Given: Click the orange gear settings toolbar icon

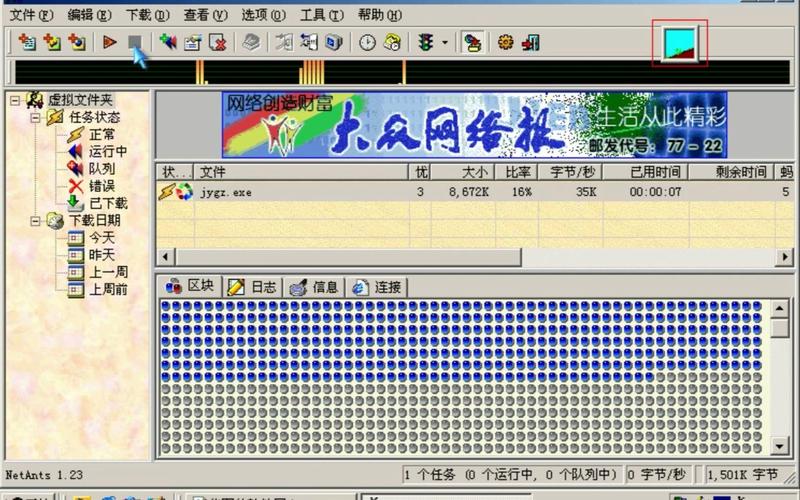Looking at the screenshot, I should (x=505, y=42).
